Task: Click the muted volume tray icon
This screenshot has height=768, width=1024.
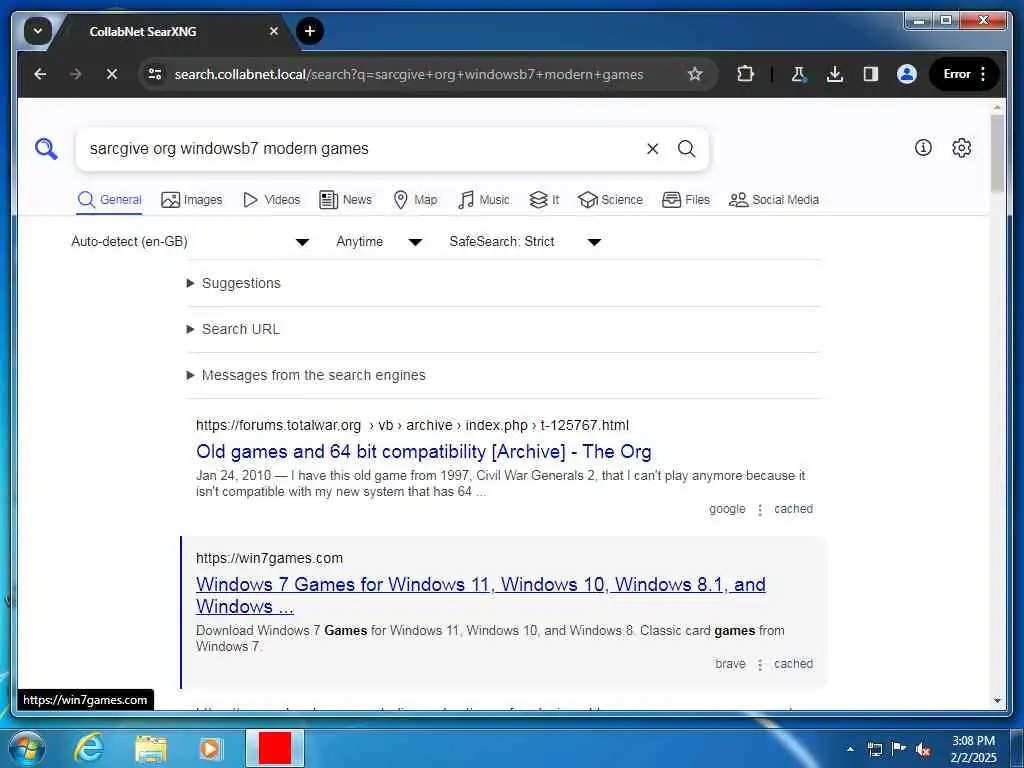Action: pos(923,750)
